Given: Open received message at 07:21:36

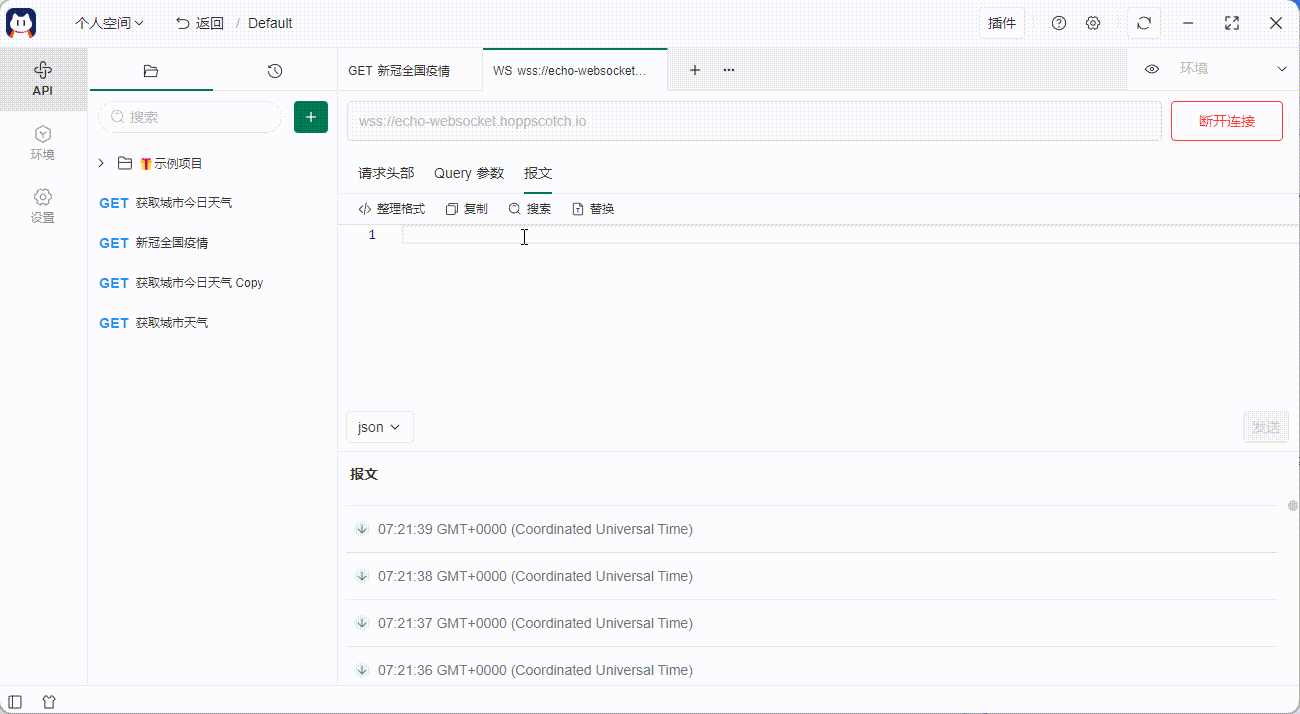Looking at the screenshot, I should 812,669.
